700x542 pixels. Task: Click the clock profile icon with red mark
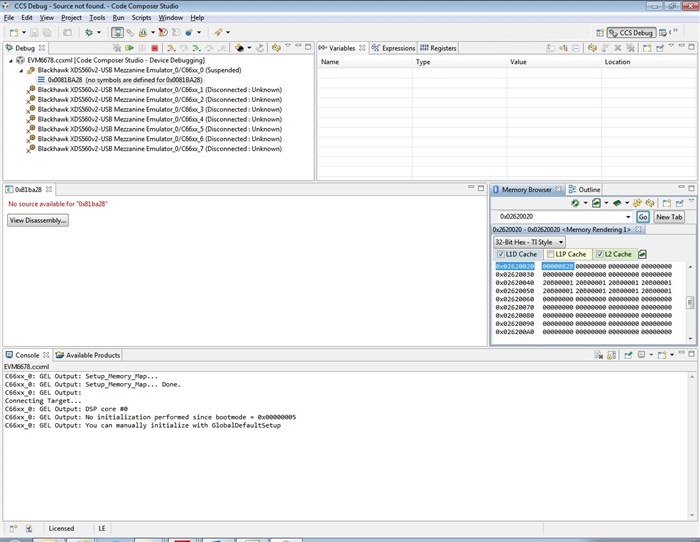click(163, 33)
